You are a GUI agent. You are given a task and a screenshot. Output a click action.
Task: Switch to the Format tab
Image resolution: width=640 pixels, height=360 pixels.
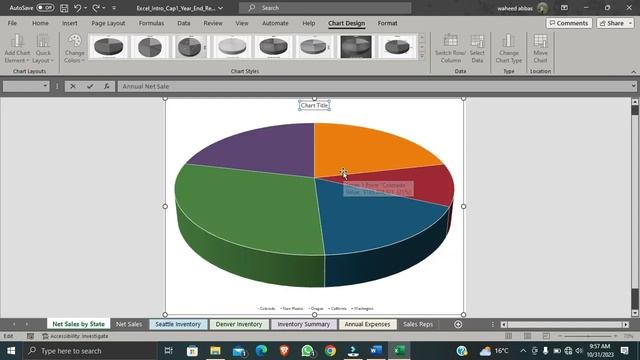(387, 23)
